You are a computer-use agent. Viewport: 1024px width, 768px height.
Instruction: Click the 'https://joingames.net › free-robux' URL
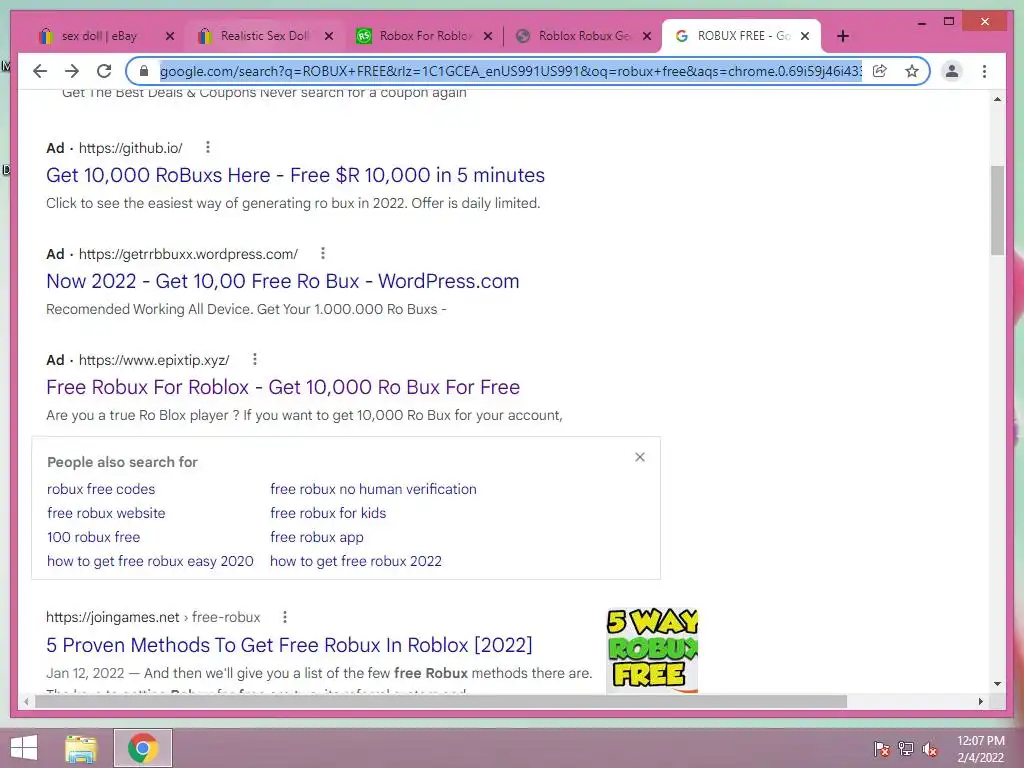click(x=153, y=617)
